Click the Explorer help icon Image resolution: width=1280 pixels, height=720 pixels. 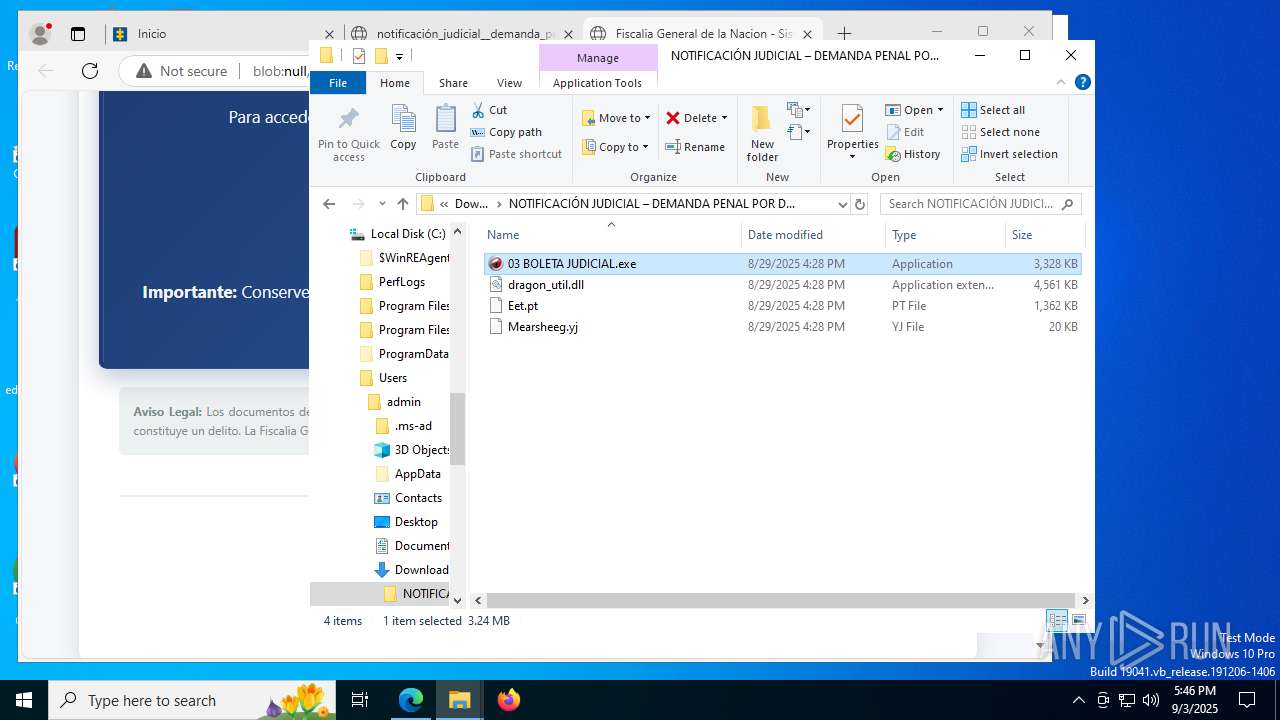[1082, 82]
